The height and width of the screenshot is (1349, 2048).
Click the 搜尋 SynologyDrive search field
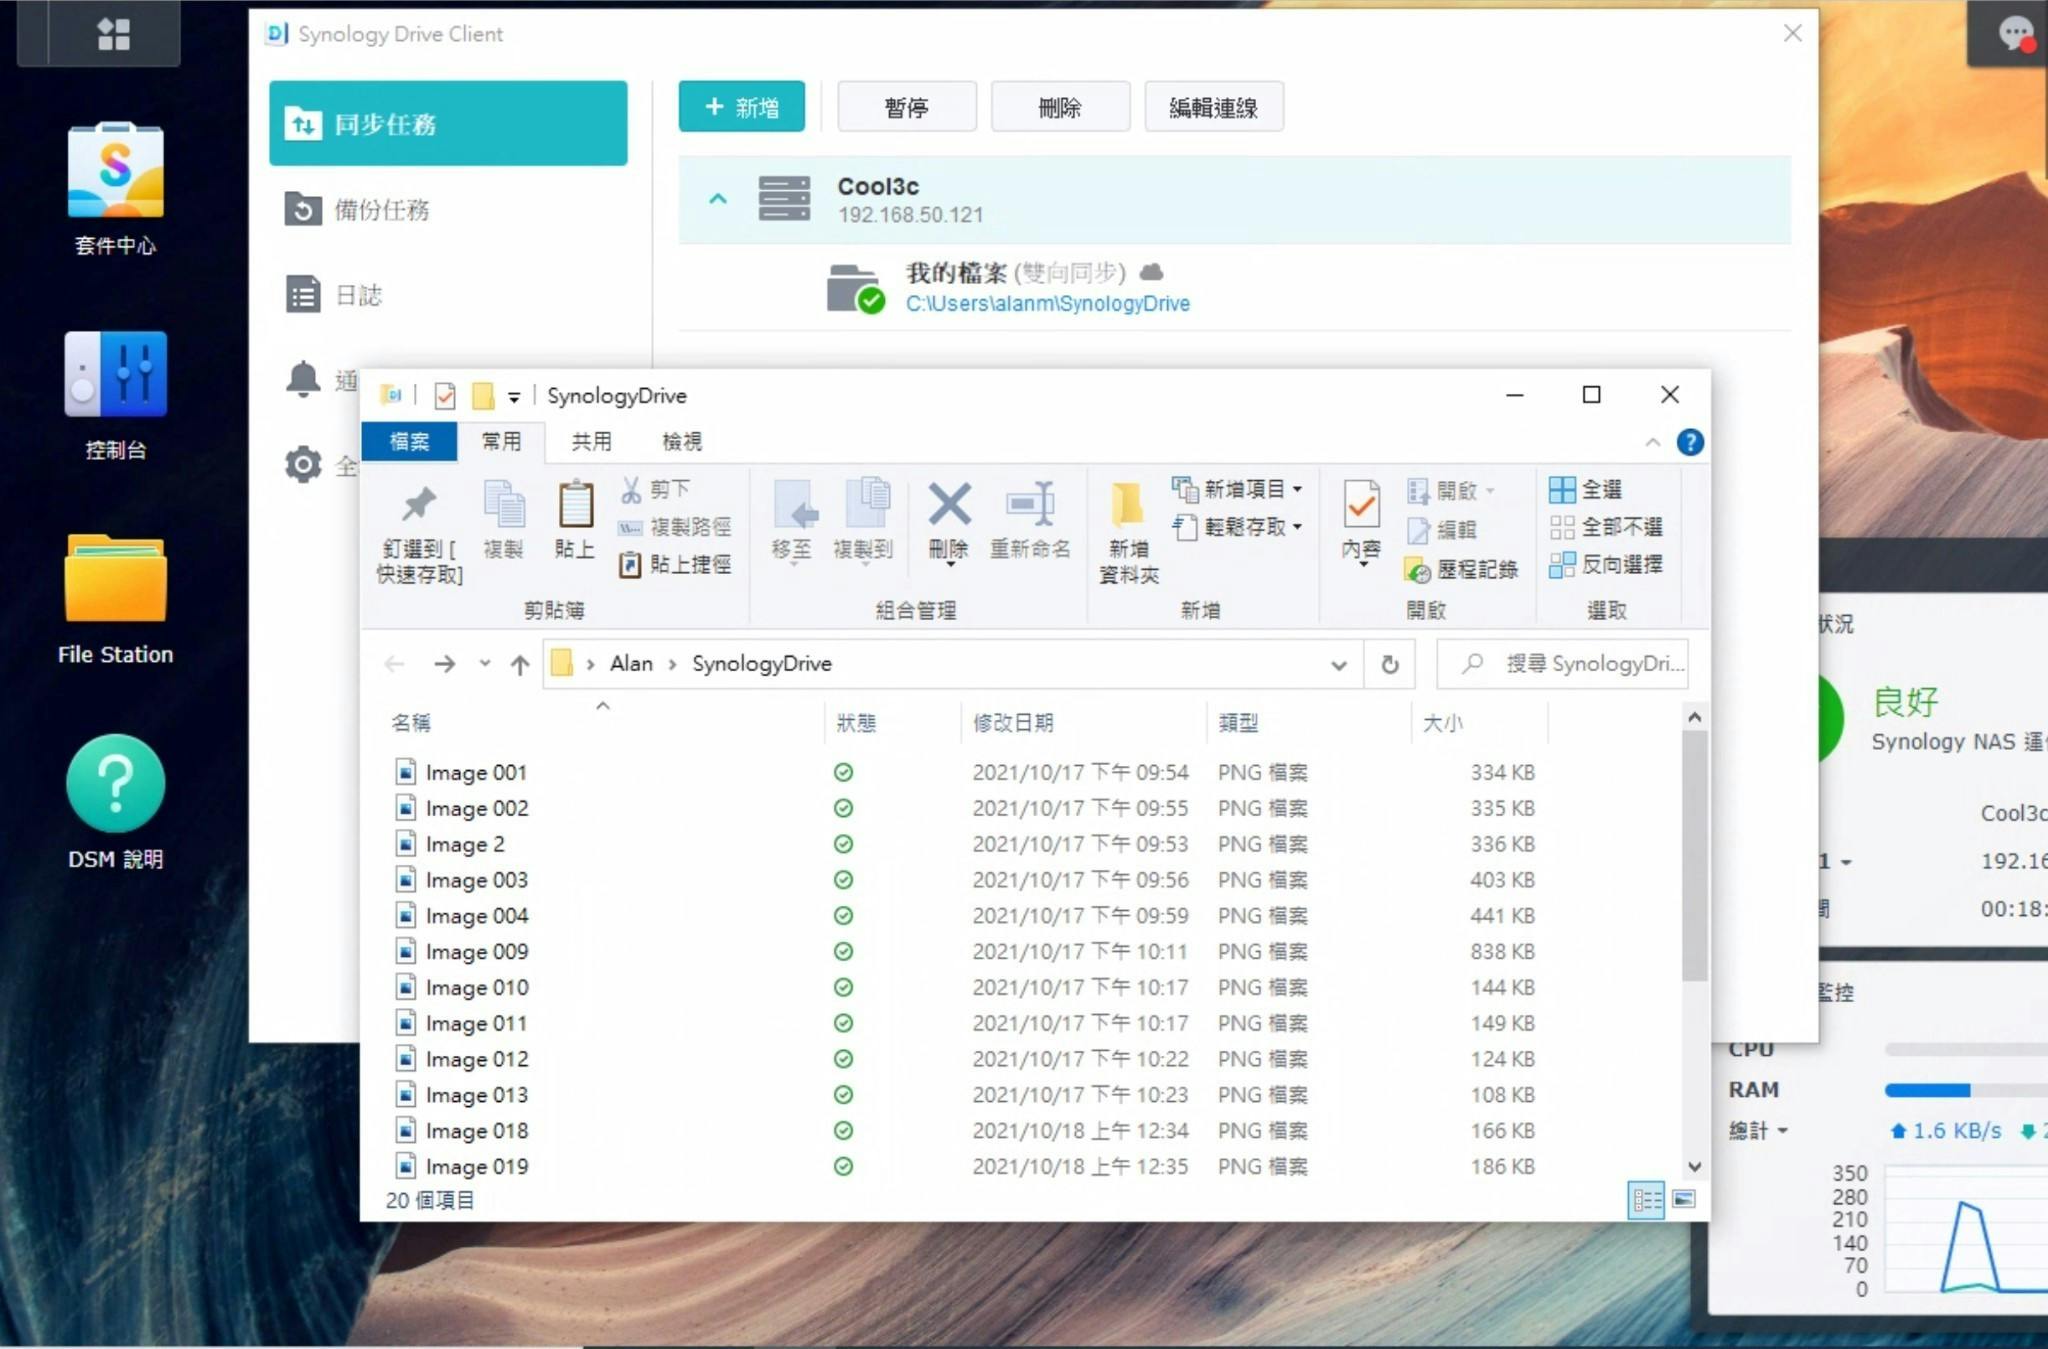(x=1562, y=664)
